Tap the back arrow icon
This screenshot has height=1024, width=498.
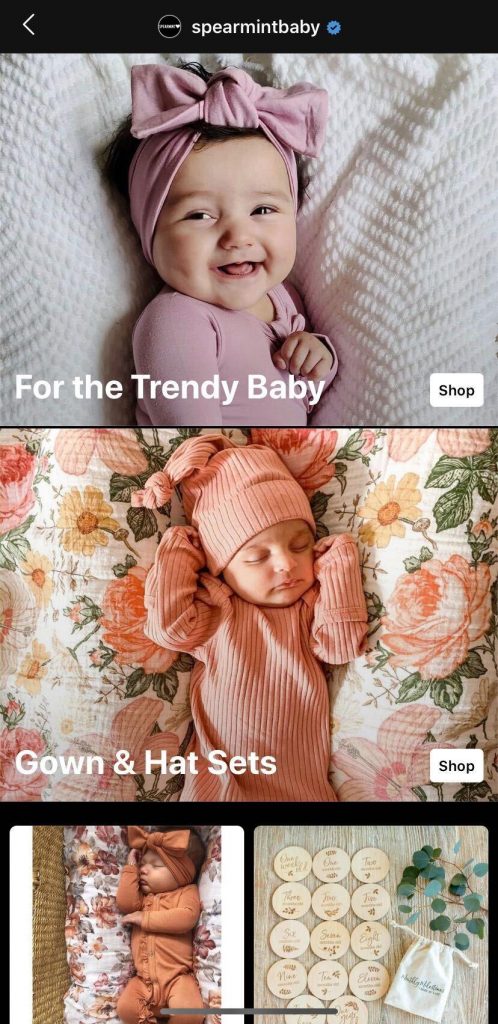28,25
